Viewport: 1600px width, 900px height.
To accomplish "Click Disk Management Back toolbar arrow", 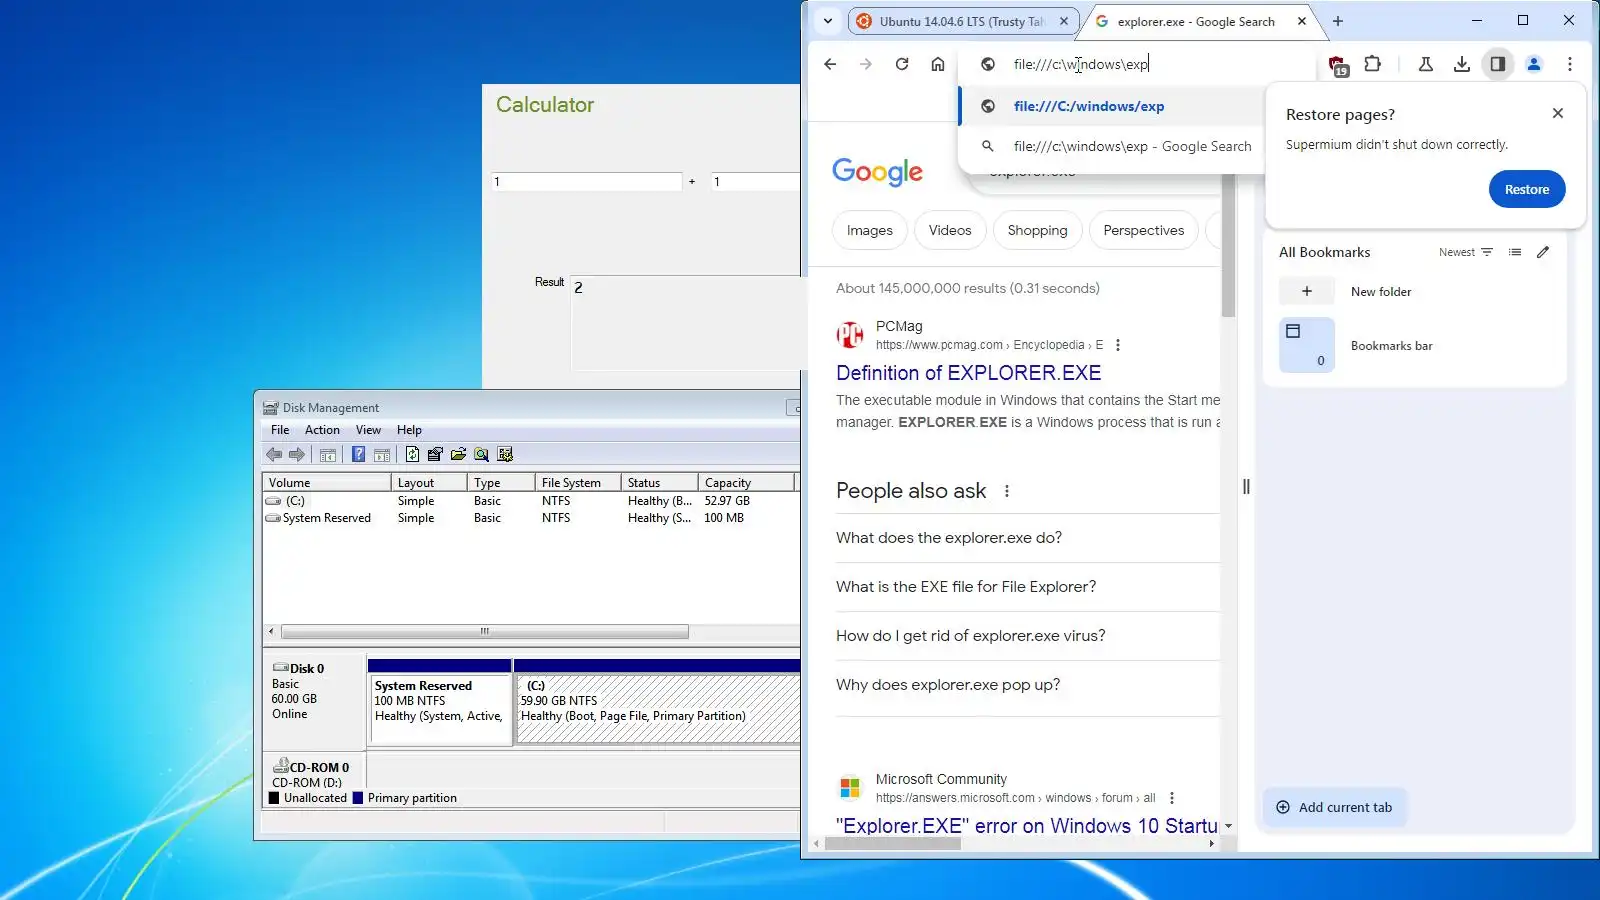I will 274,455.
